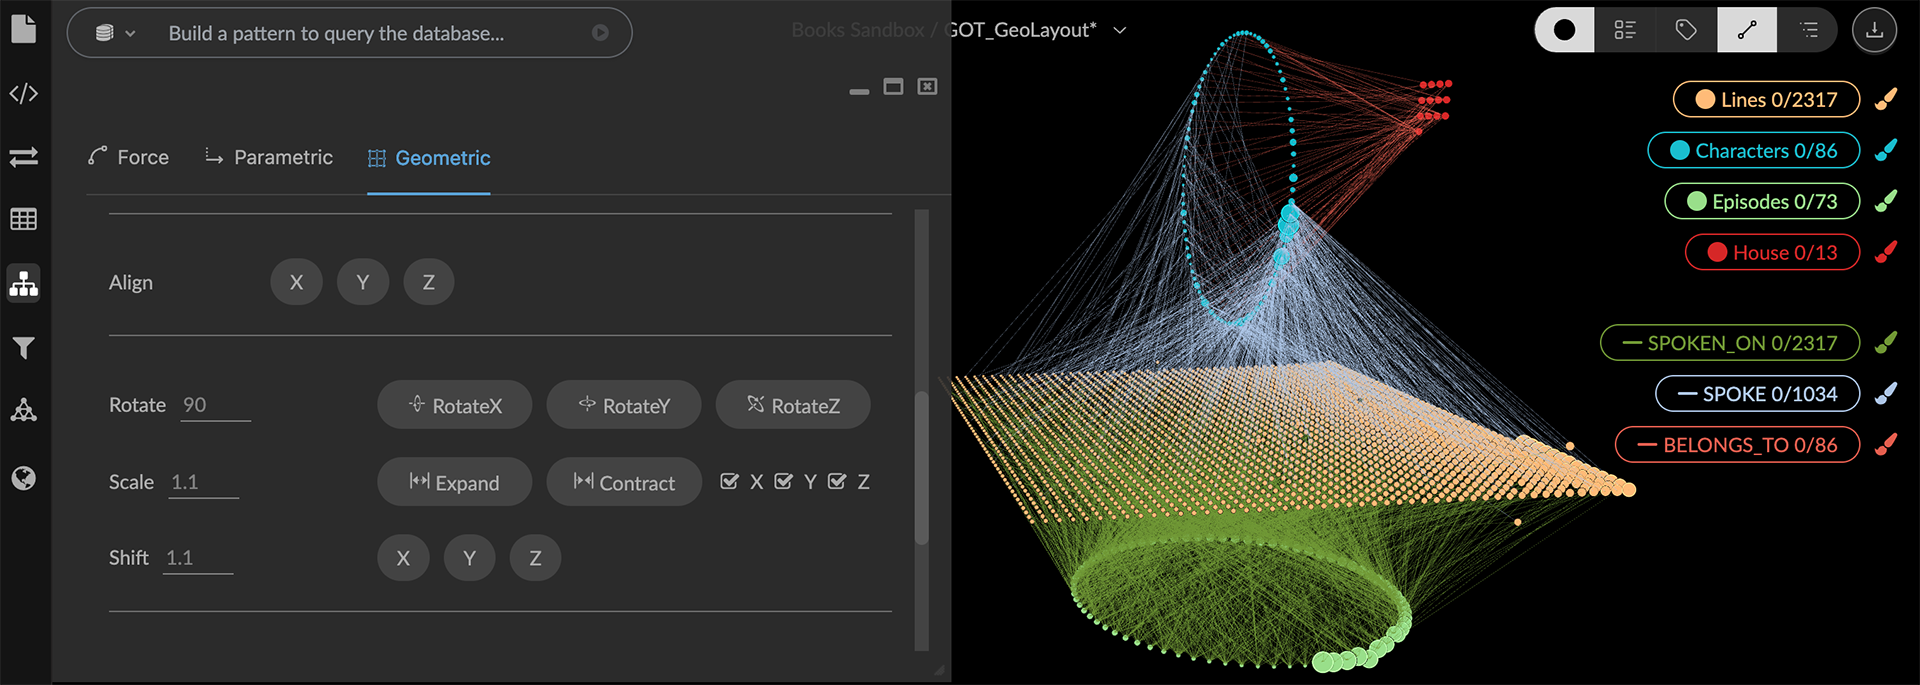Select the filter funnel icon
Screen dimensions: 1920x685
pyautogui.click(x=24, y=348)
